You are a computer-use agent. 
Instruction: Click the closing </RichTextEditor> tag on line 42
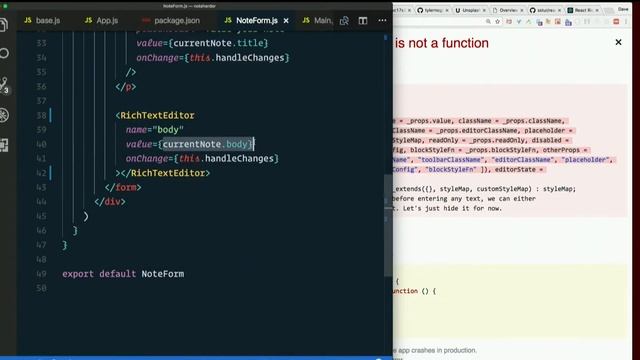[x=165, y=173]
